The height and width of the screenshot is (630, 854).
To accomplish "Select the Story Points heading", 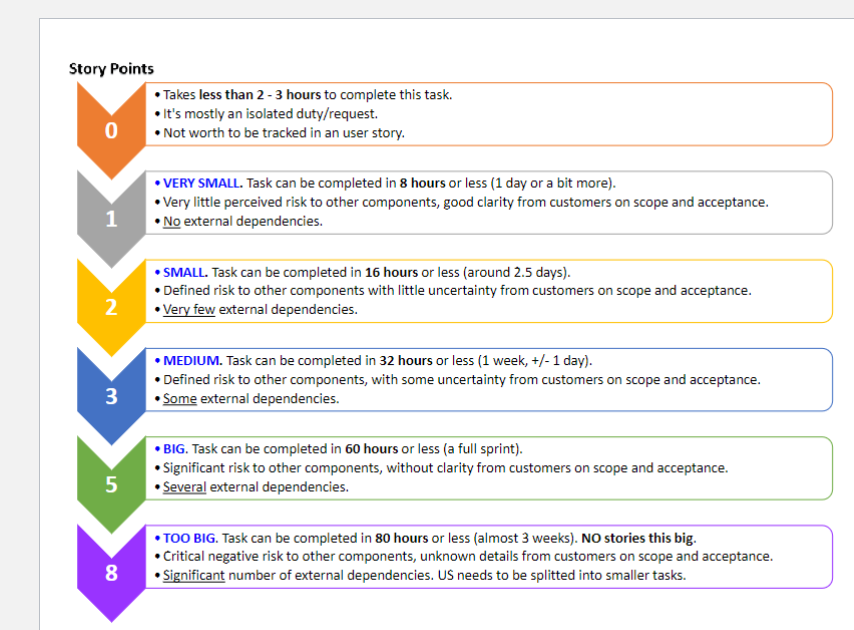I will pyautogui.click(x=111, y=69).
